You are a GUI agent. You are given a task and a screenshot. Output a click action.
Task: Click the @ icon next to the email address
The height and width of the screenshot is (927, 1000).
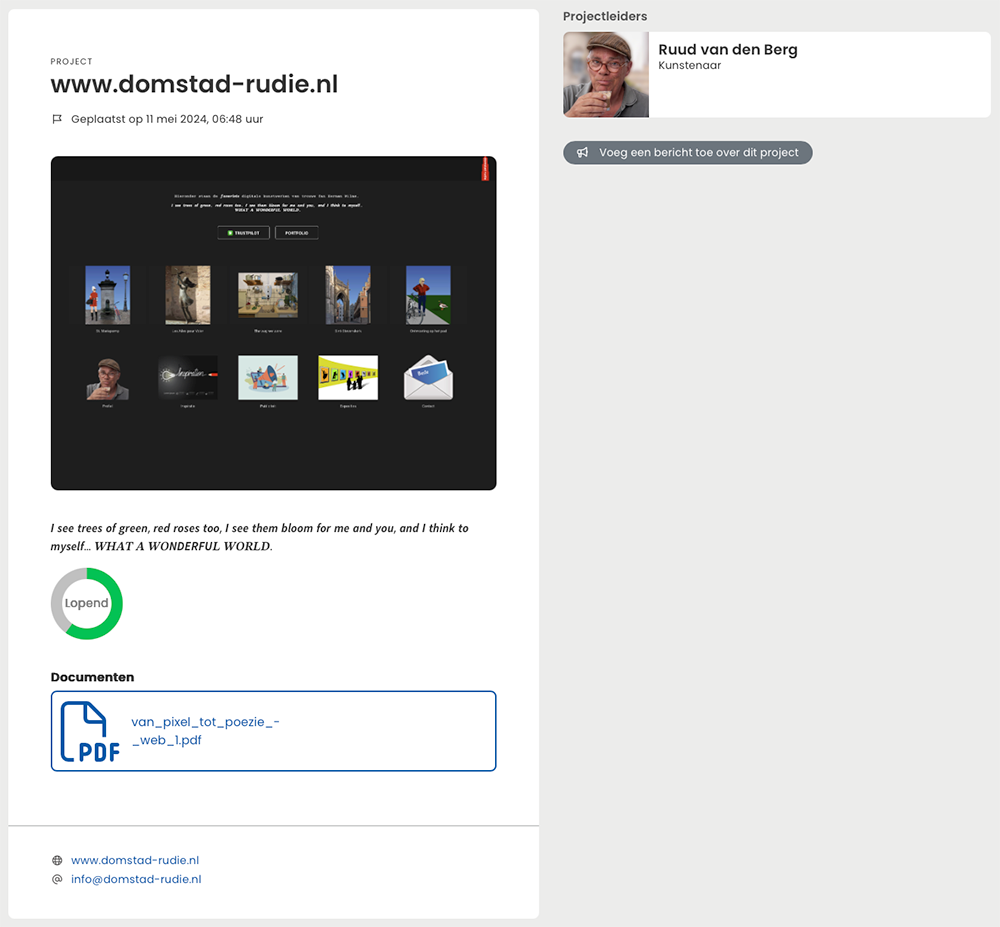click(x=56, y=879)
